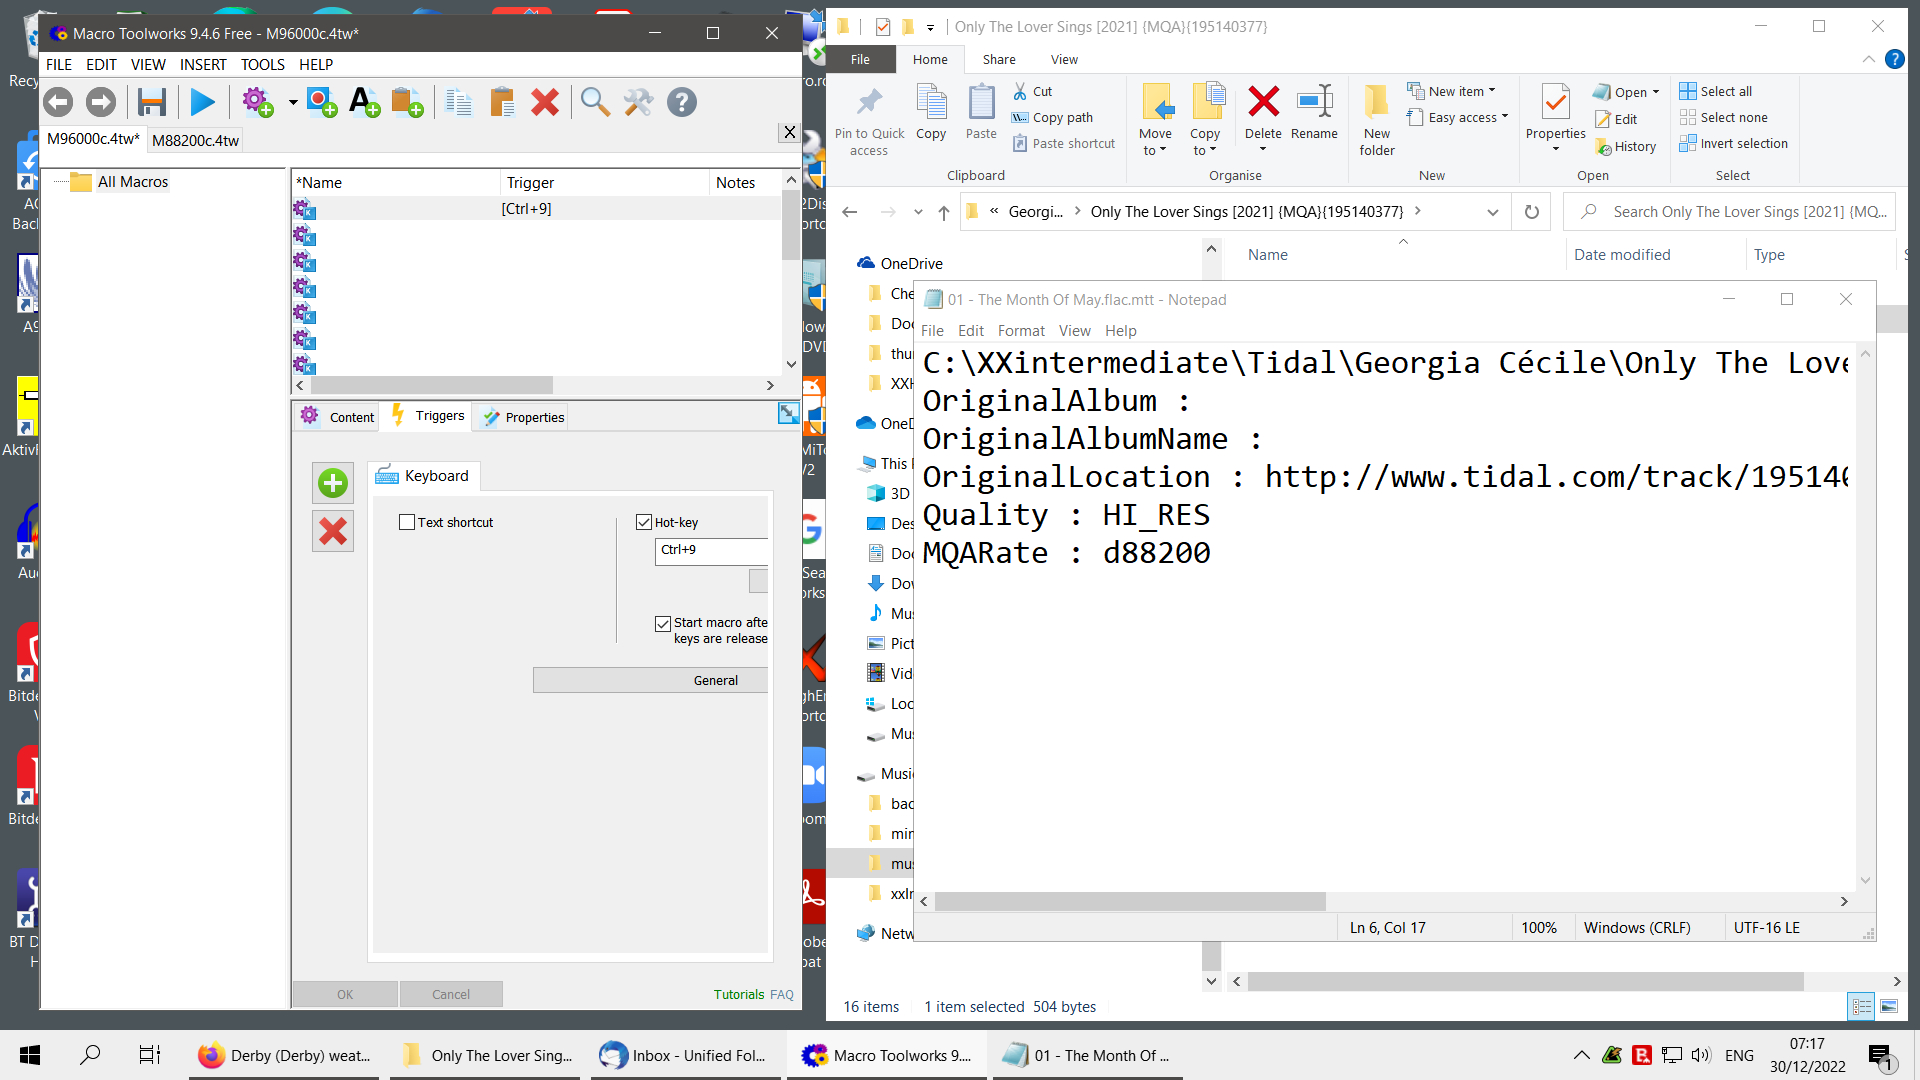Viewport: 1920px width, 1080px height.
Task: Toggle Start macro after keys released checkbox
Action: (x=662, y=623)
